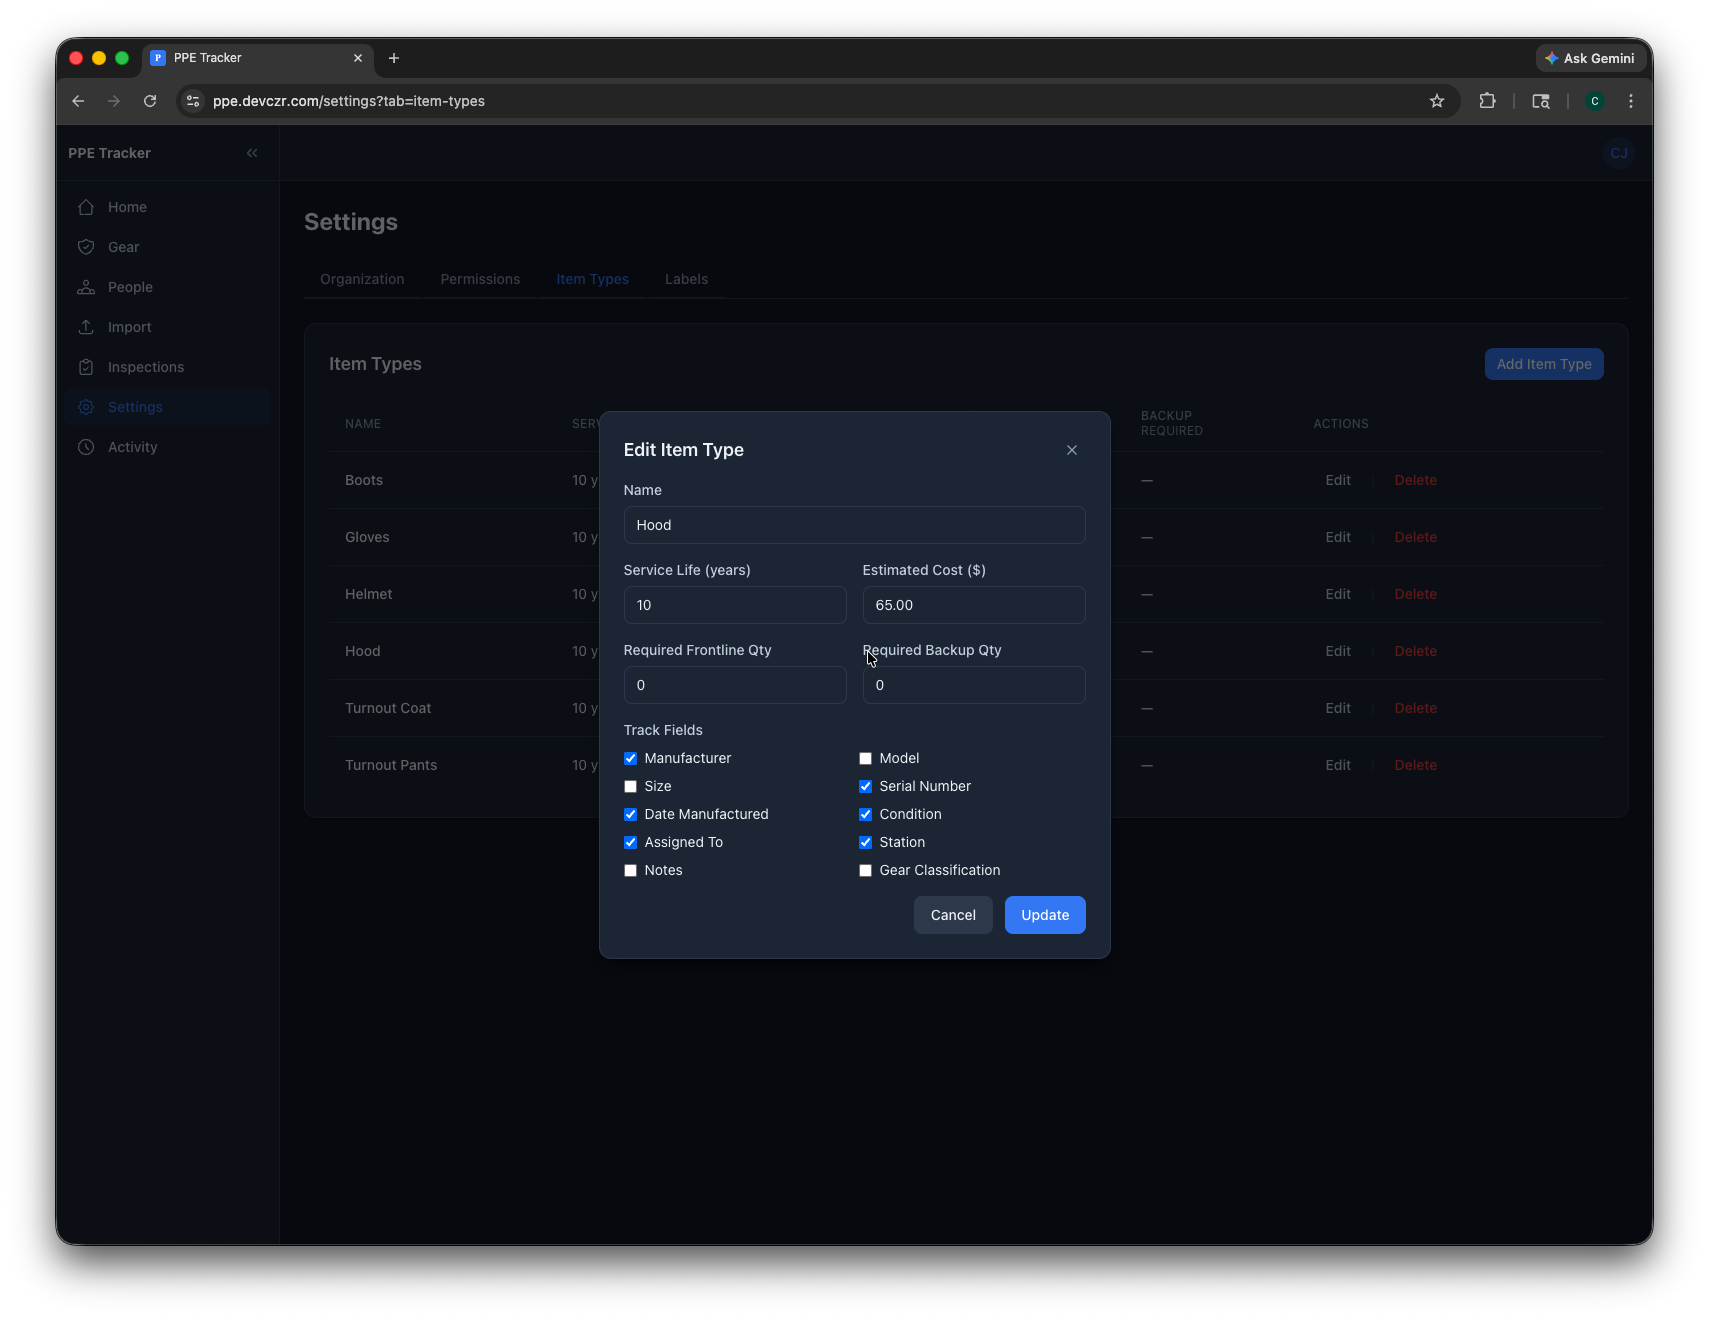Image resolution: width=1709 pixels, height=1319 pixels.
Task: Open Inspections from the sidebar
Action: [x=144, y=367]
